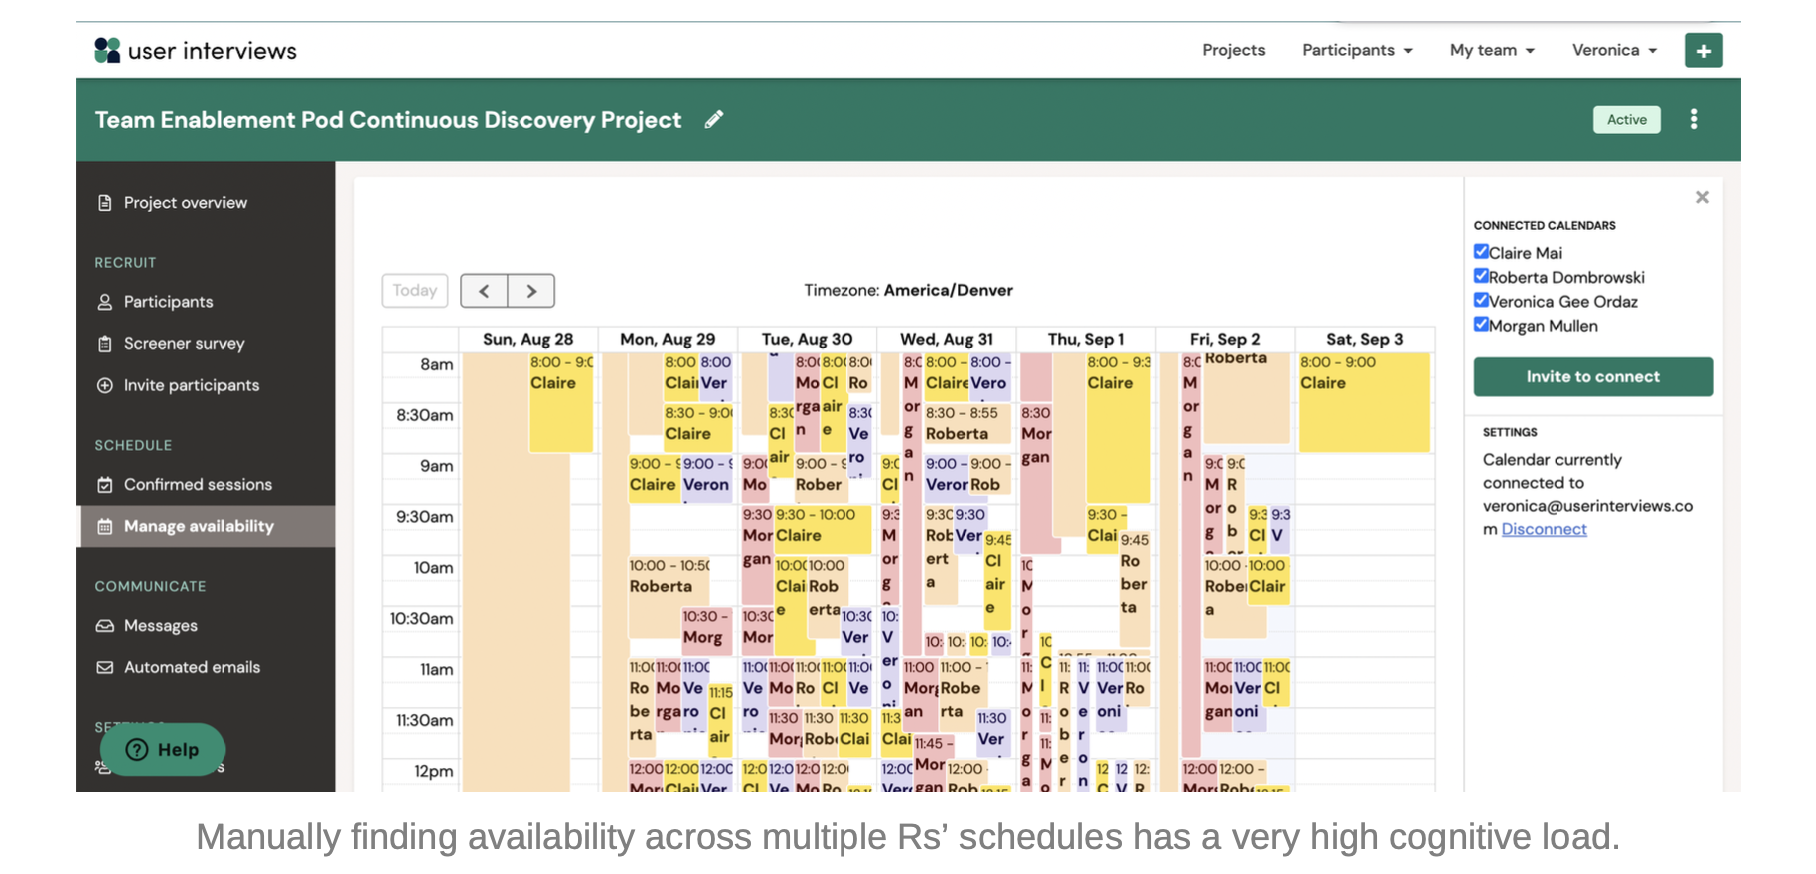Click the Project overview document icon
This screenshot has width=1816, height=874.
[x=105, y=203]
